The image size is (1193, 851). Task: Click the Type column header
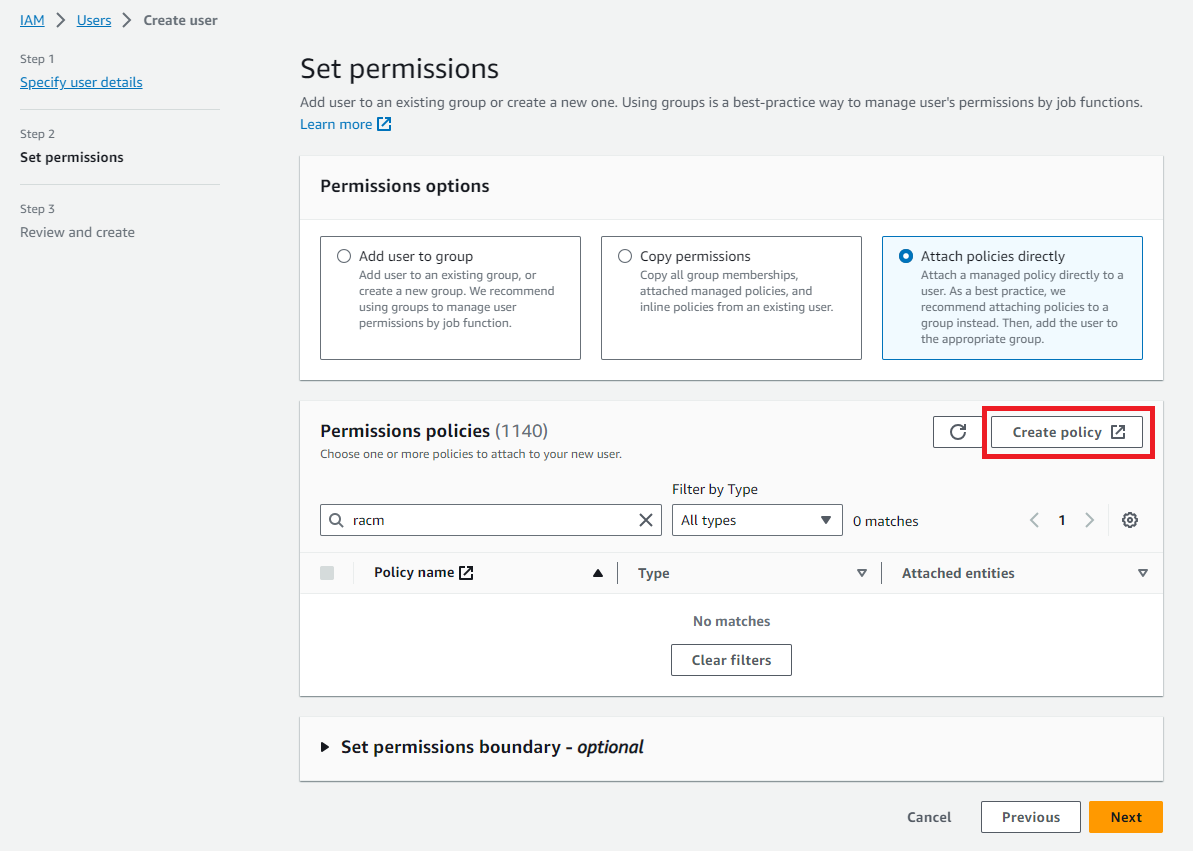654,573
